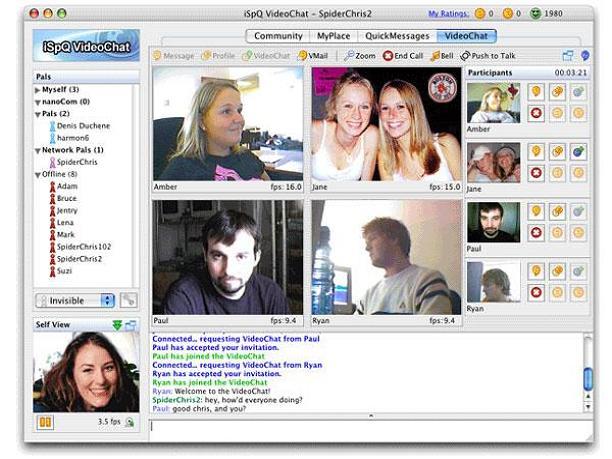Image resolution: width=612 pixels, height=459 pixels.
Task: Click the red X icon for Jane
Action: (536, 173)
